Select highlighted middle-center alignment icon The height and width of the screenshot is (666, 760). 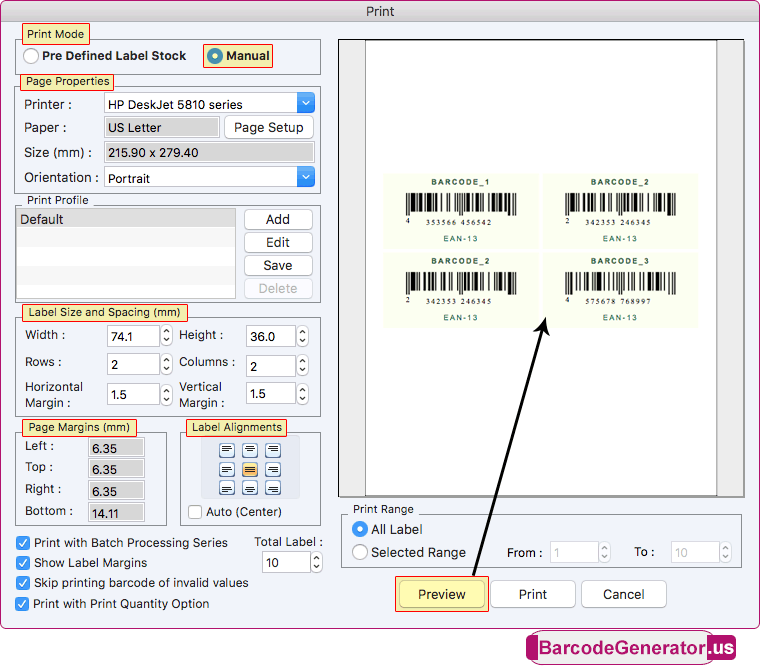(250, 469)
